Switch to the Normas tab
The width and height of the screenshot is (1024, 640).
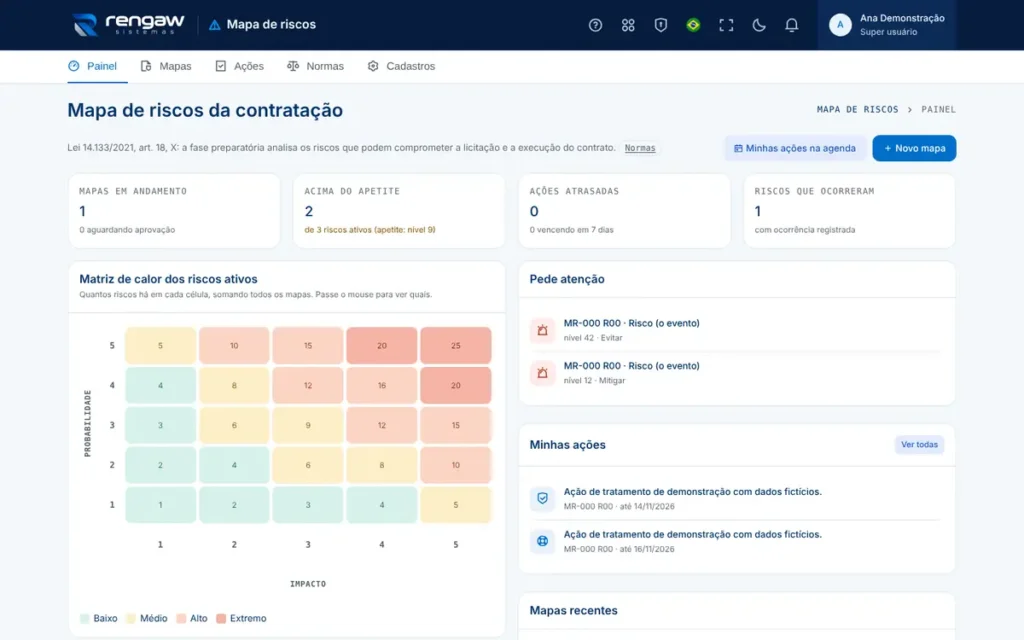pyautogui.click(x=315, y=66)
